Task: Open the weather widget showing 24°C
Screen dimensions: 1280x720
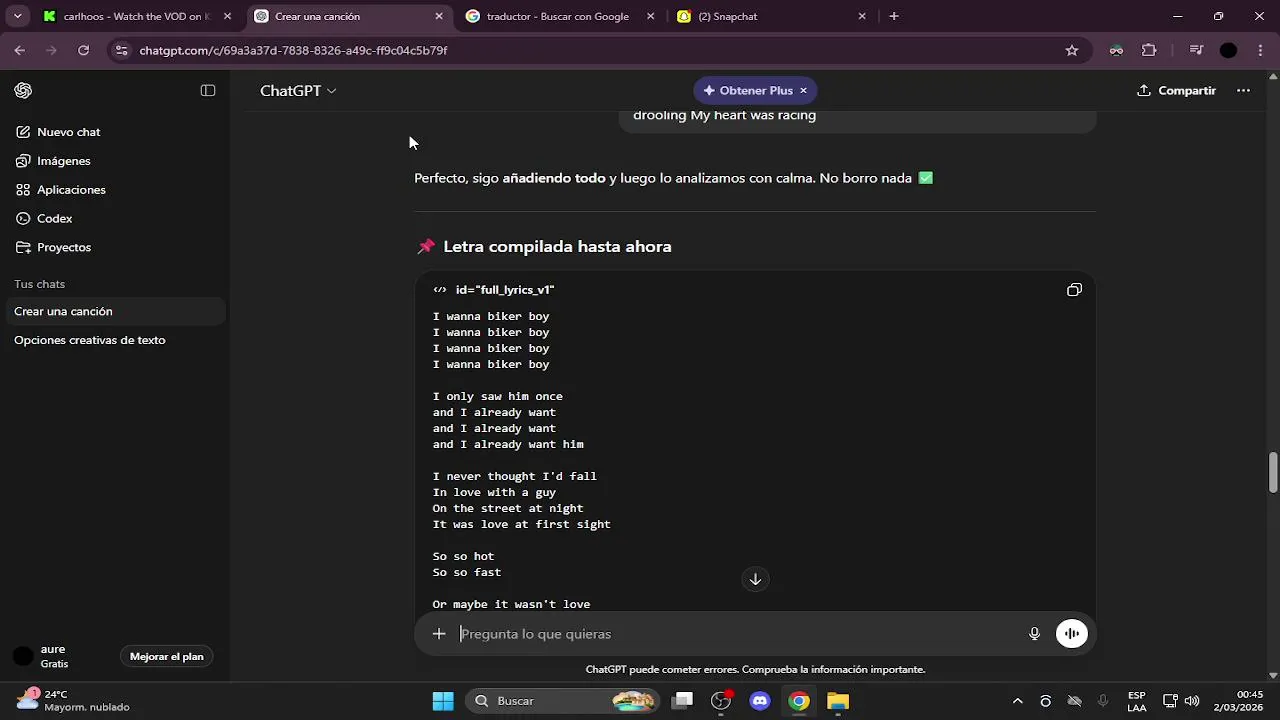Action: 74,701
